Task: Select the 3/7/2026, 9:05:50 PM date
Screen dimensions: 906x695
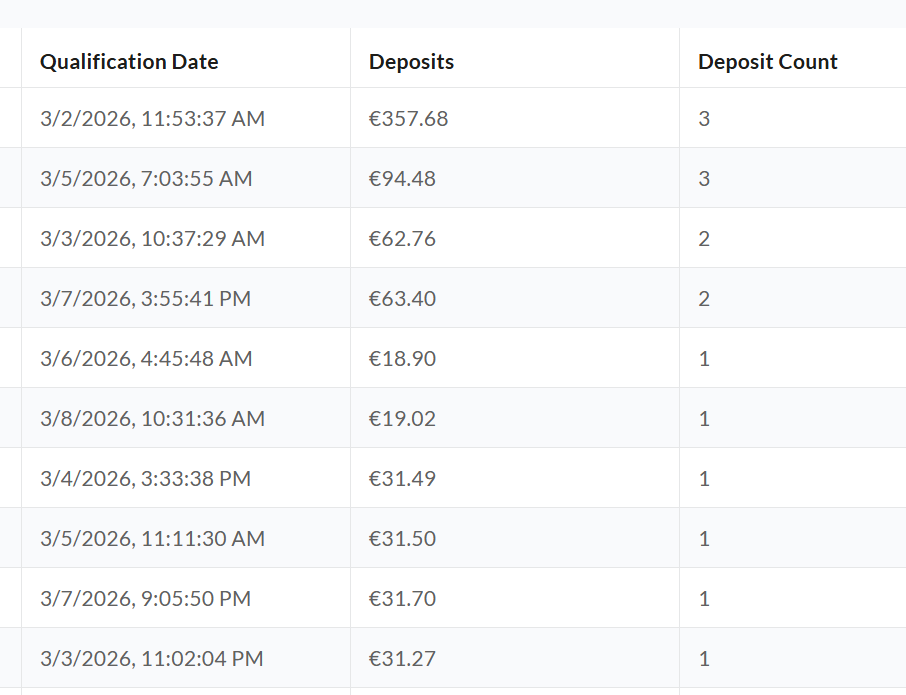Action: [145, 599]
